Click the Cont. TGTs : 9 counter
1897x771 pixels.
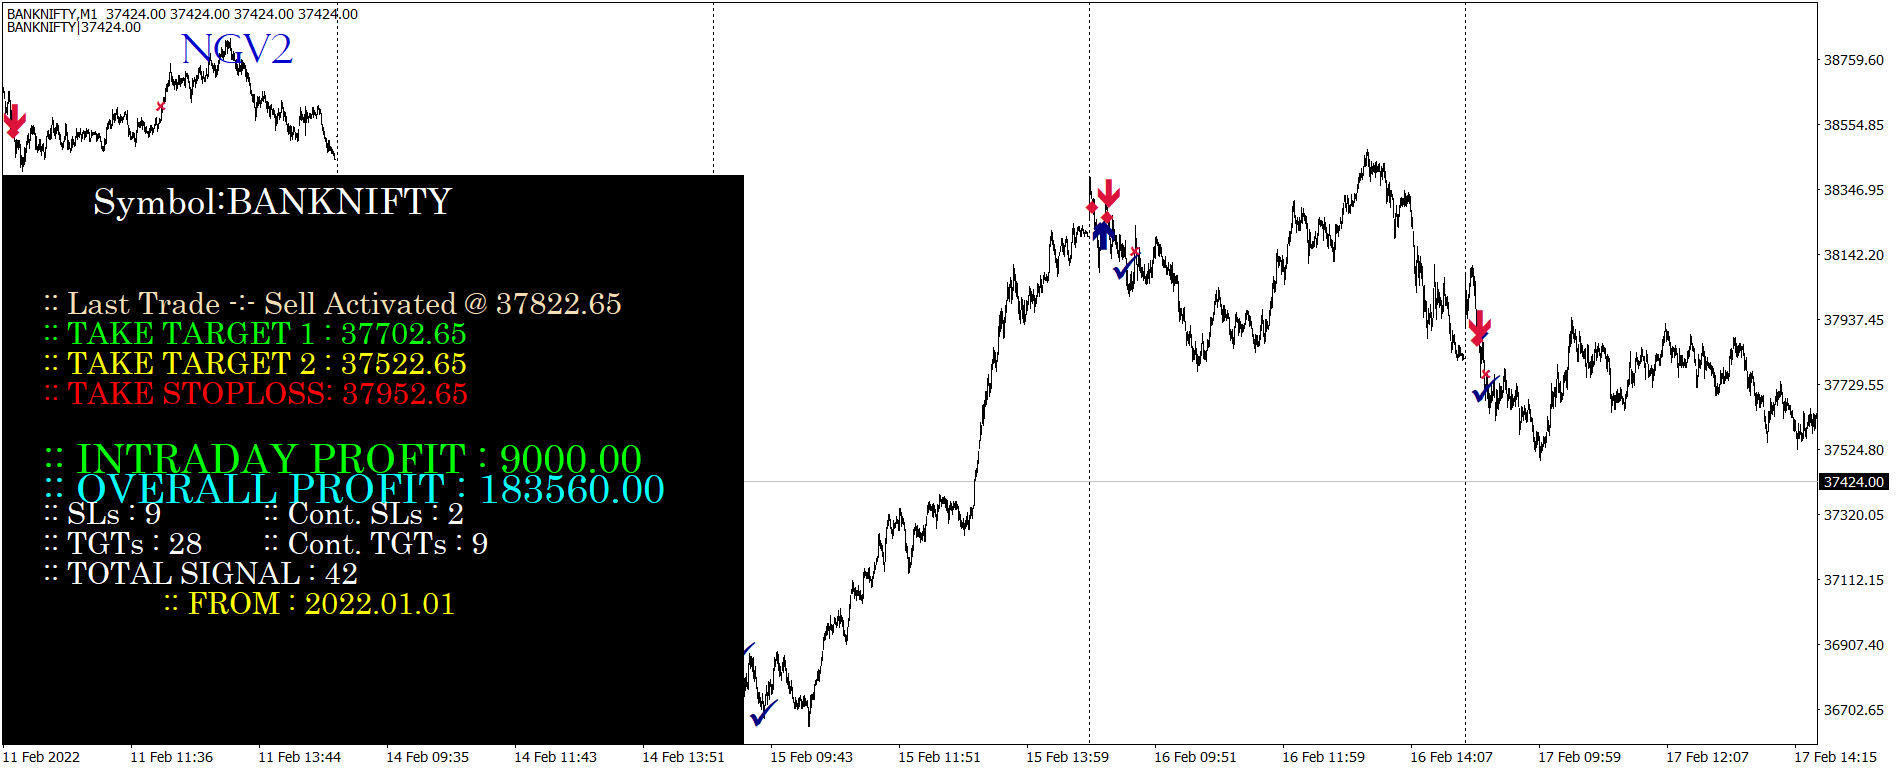pos(376,544)
